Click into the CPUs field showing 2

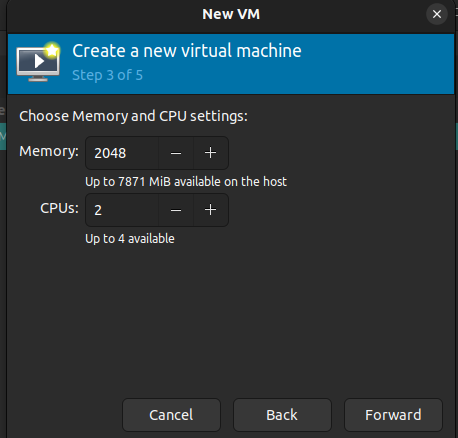pos(122,210)
